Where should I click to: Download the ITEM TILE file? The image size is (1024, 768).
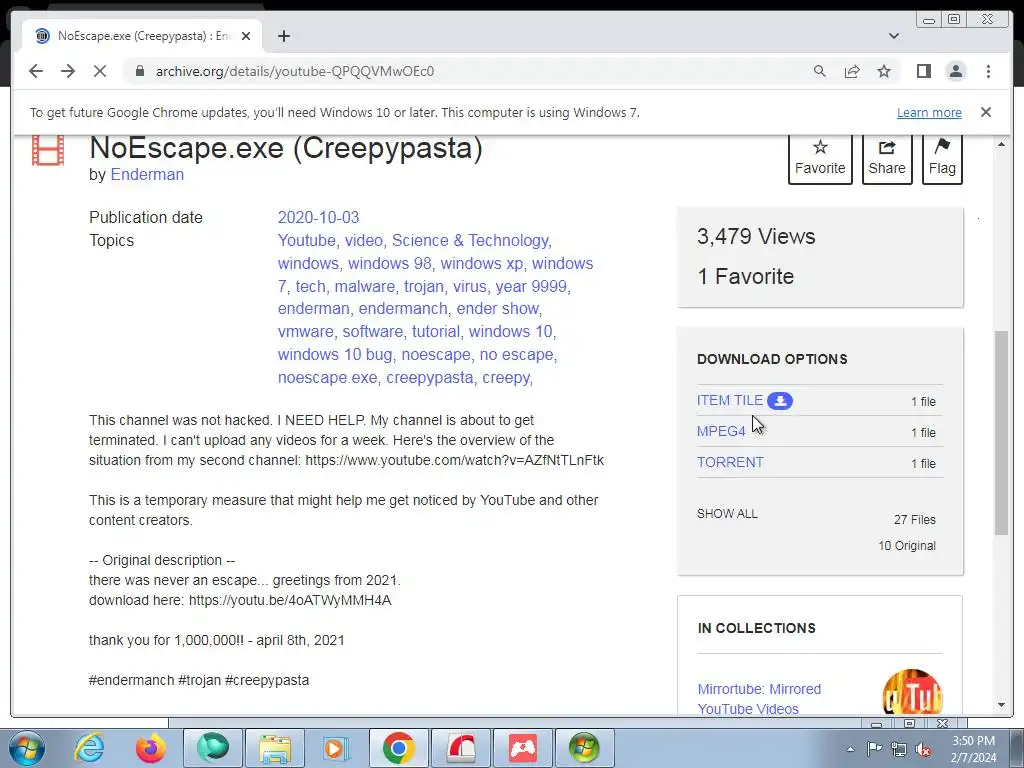[729, 400]
